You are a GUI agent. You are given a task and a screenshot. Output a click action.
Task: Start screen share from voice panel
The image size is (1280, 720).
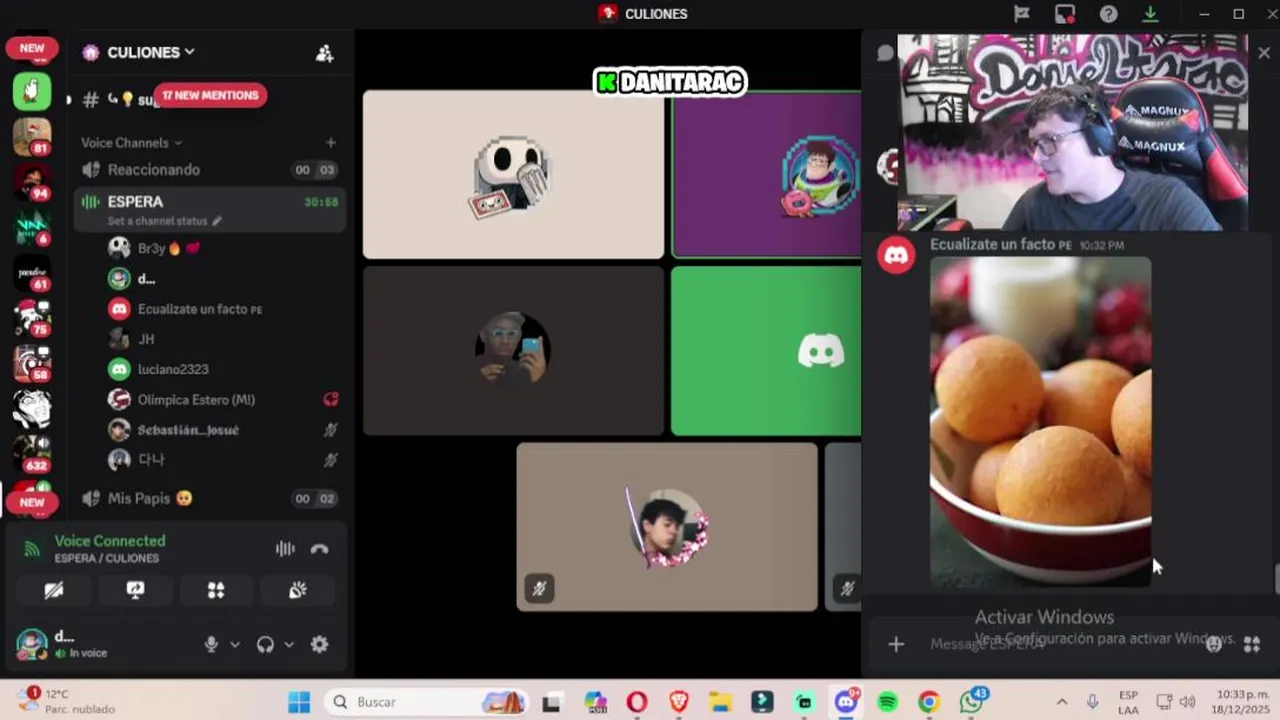coord(135,590)
